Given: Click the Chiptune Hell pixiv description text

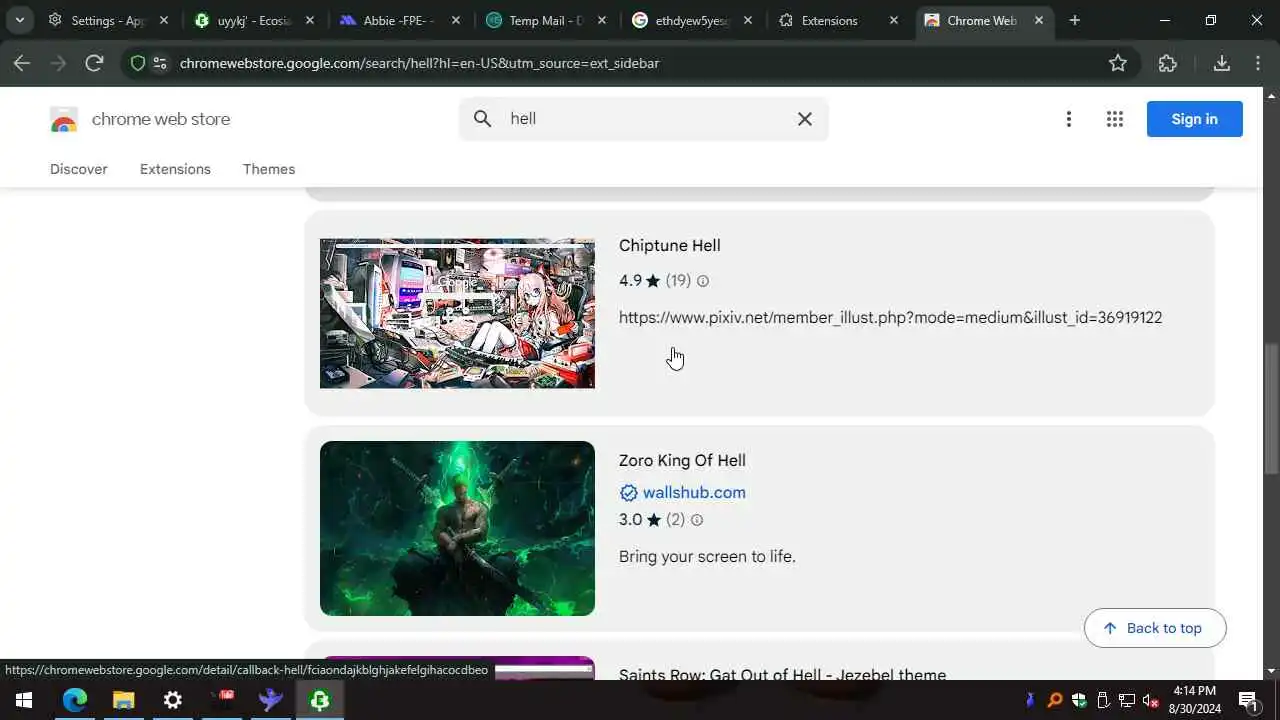Looking at the screenshot, I should 890,318.
